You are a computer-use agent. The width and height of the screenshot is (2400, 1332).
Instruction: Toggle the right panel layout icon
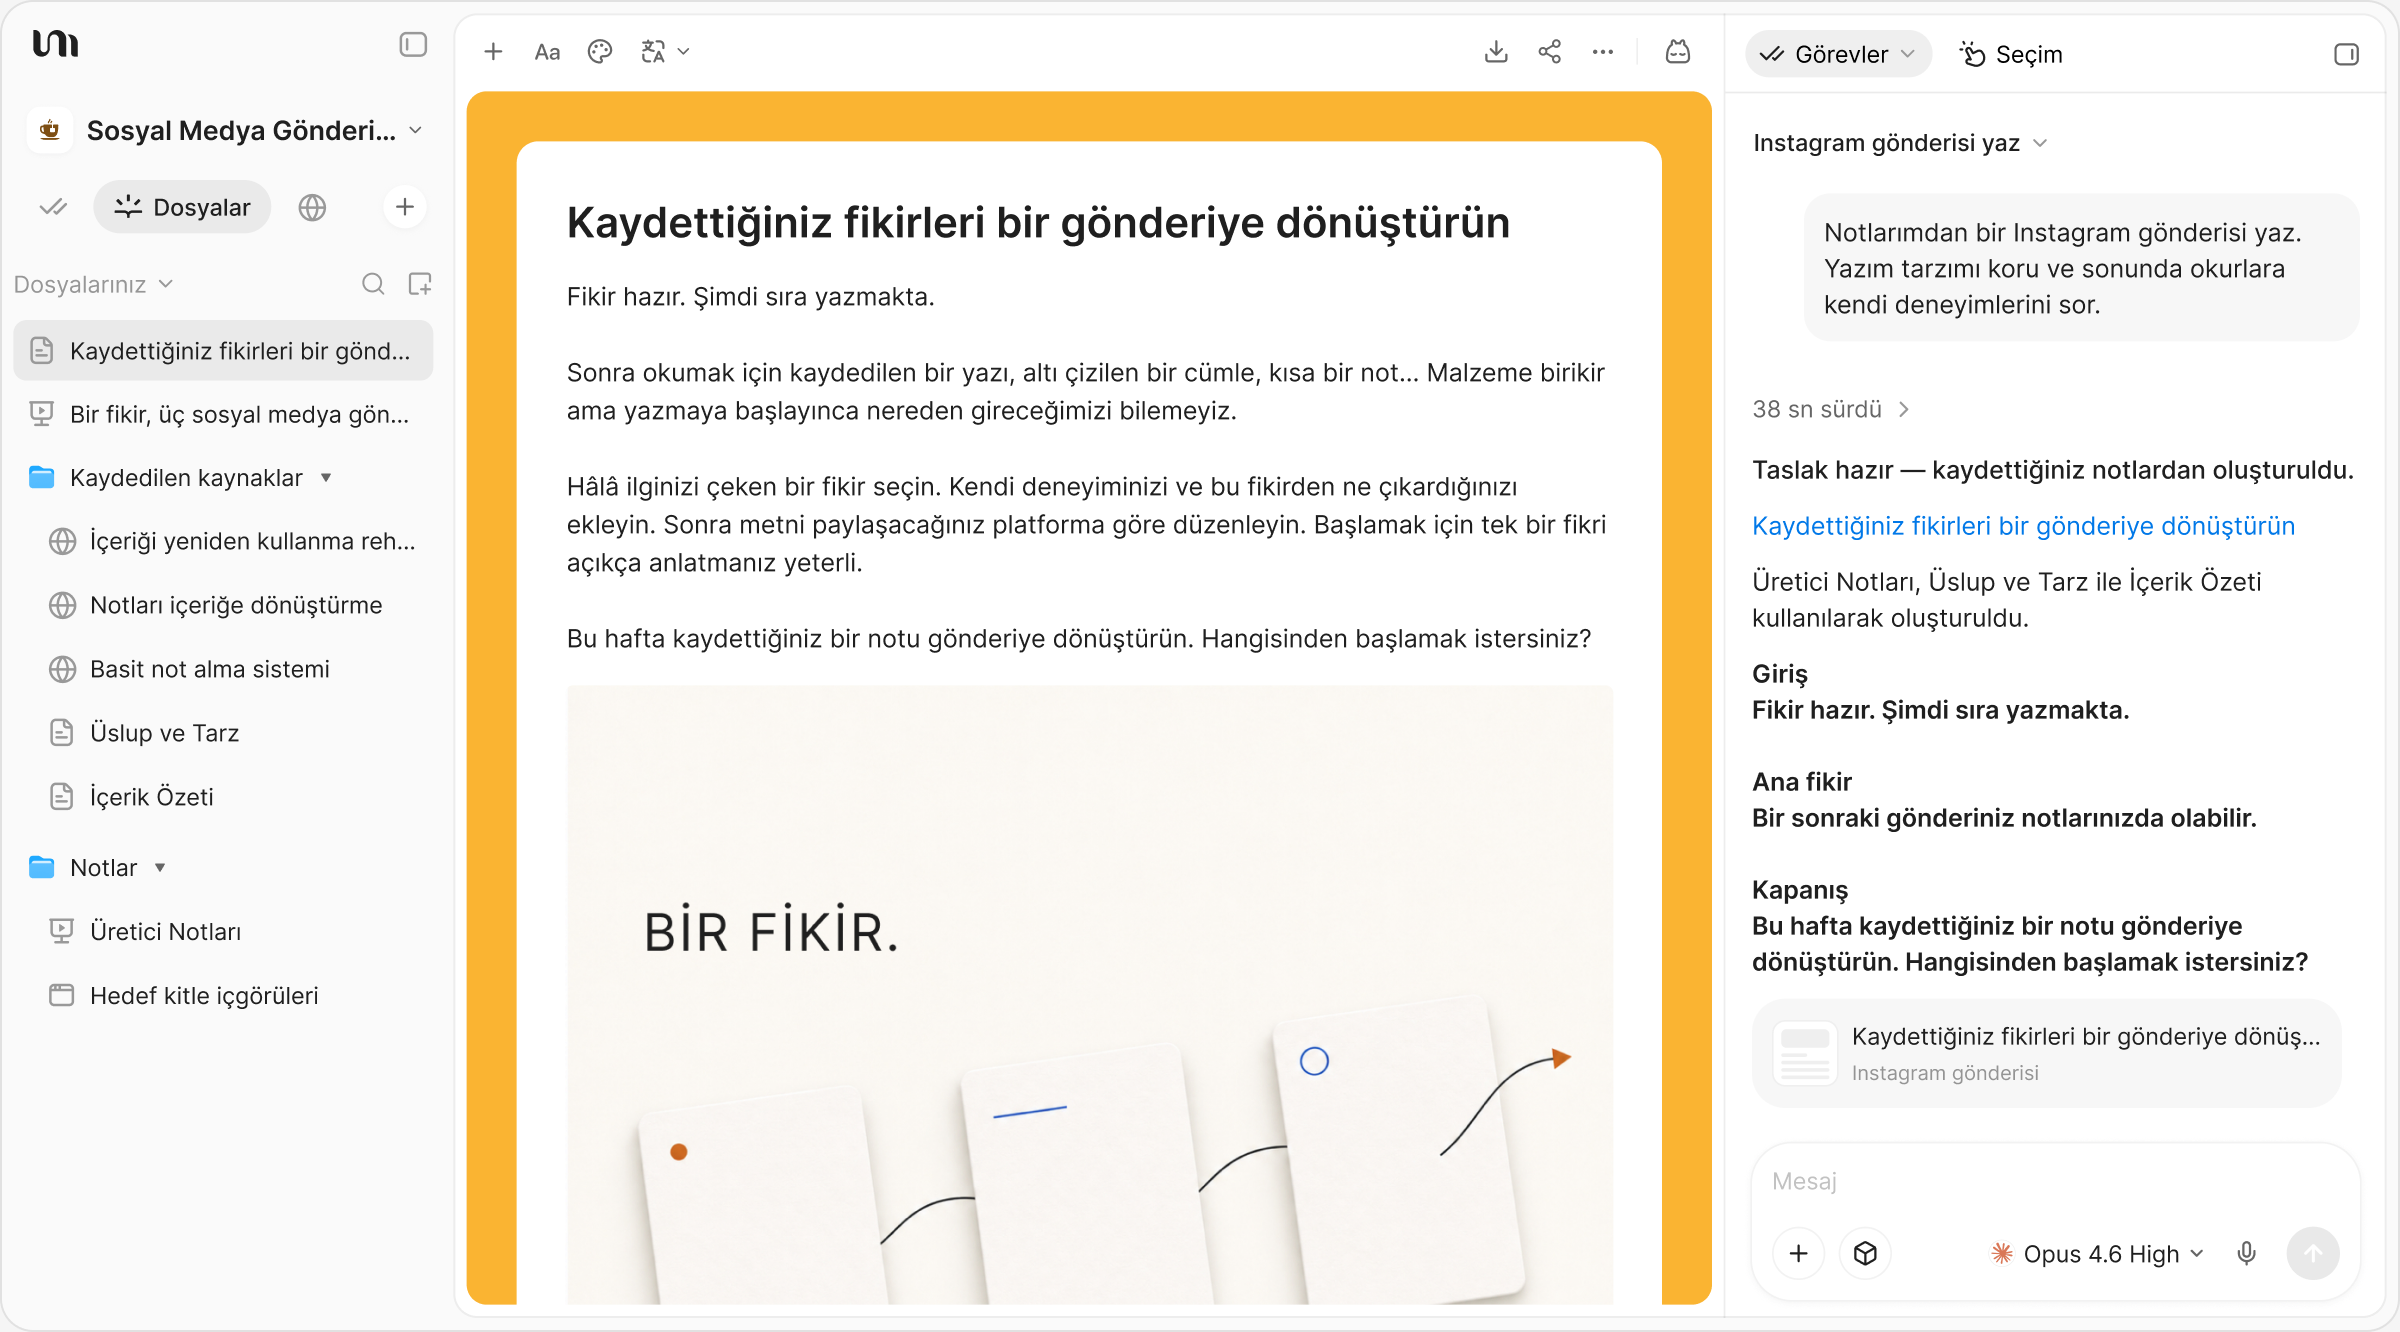[x=2346, y=54]
